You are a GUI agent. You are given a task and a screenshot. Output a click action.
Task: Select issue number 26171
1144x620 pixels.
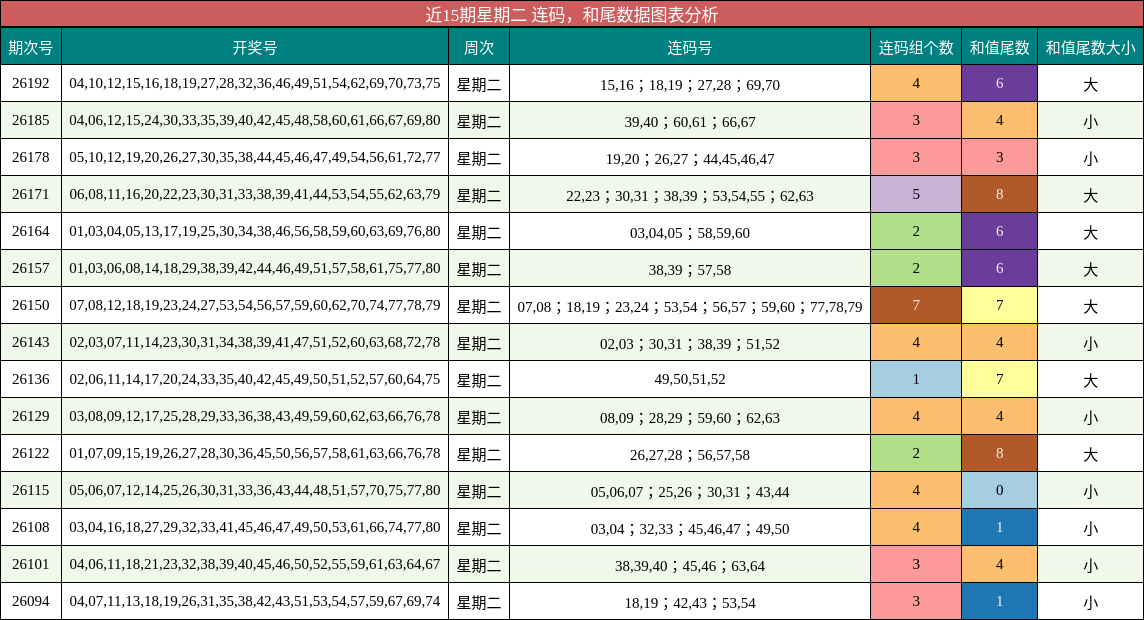31,195
